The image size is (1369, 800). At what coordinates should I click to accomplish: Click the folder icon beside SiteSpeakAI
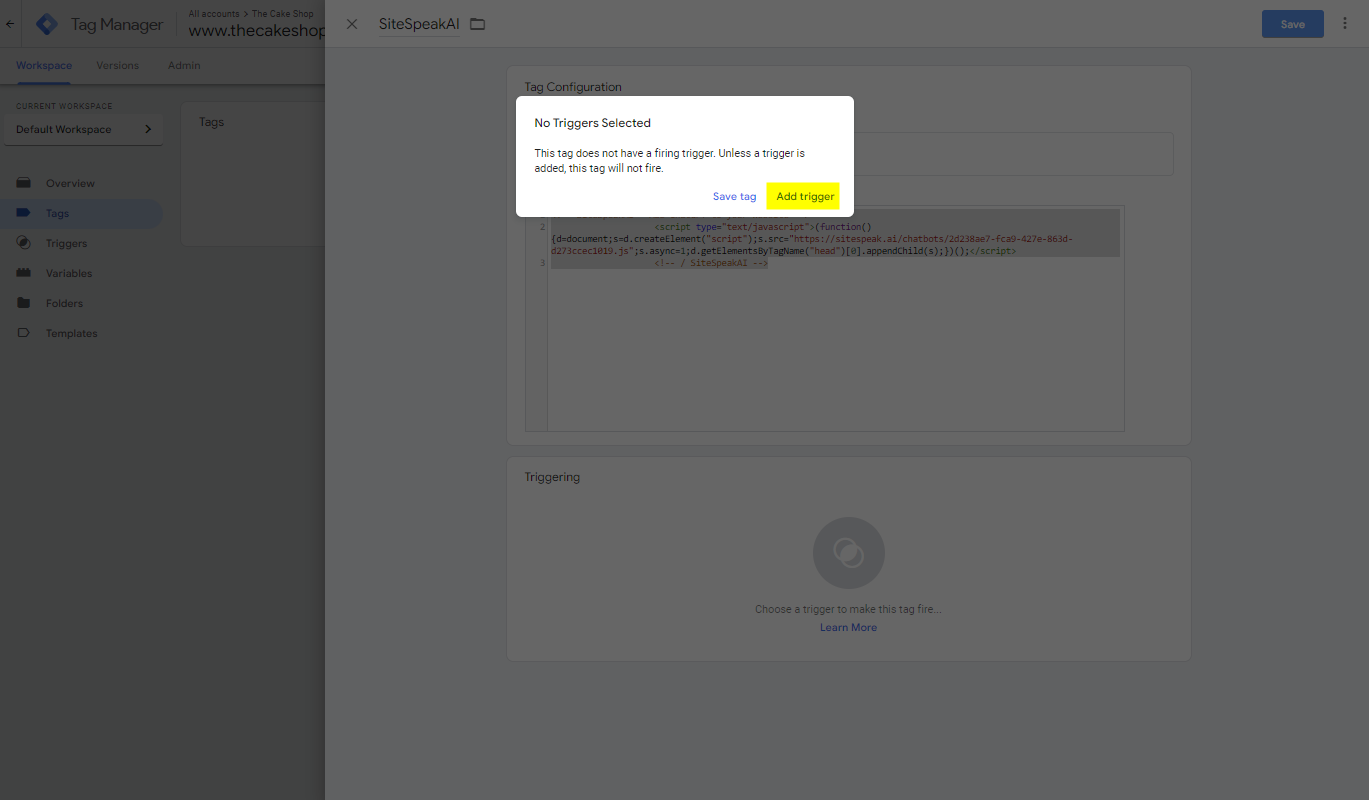[477, 24]
